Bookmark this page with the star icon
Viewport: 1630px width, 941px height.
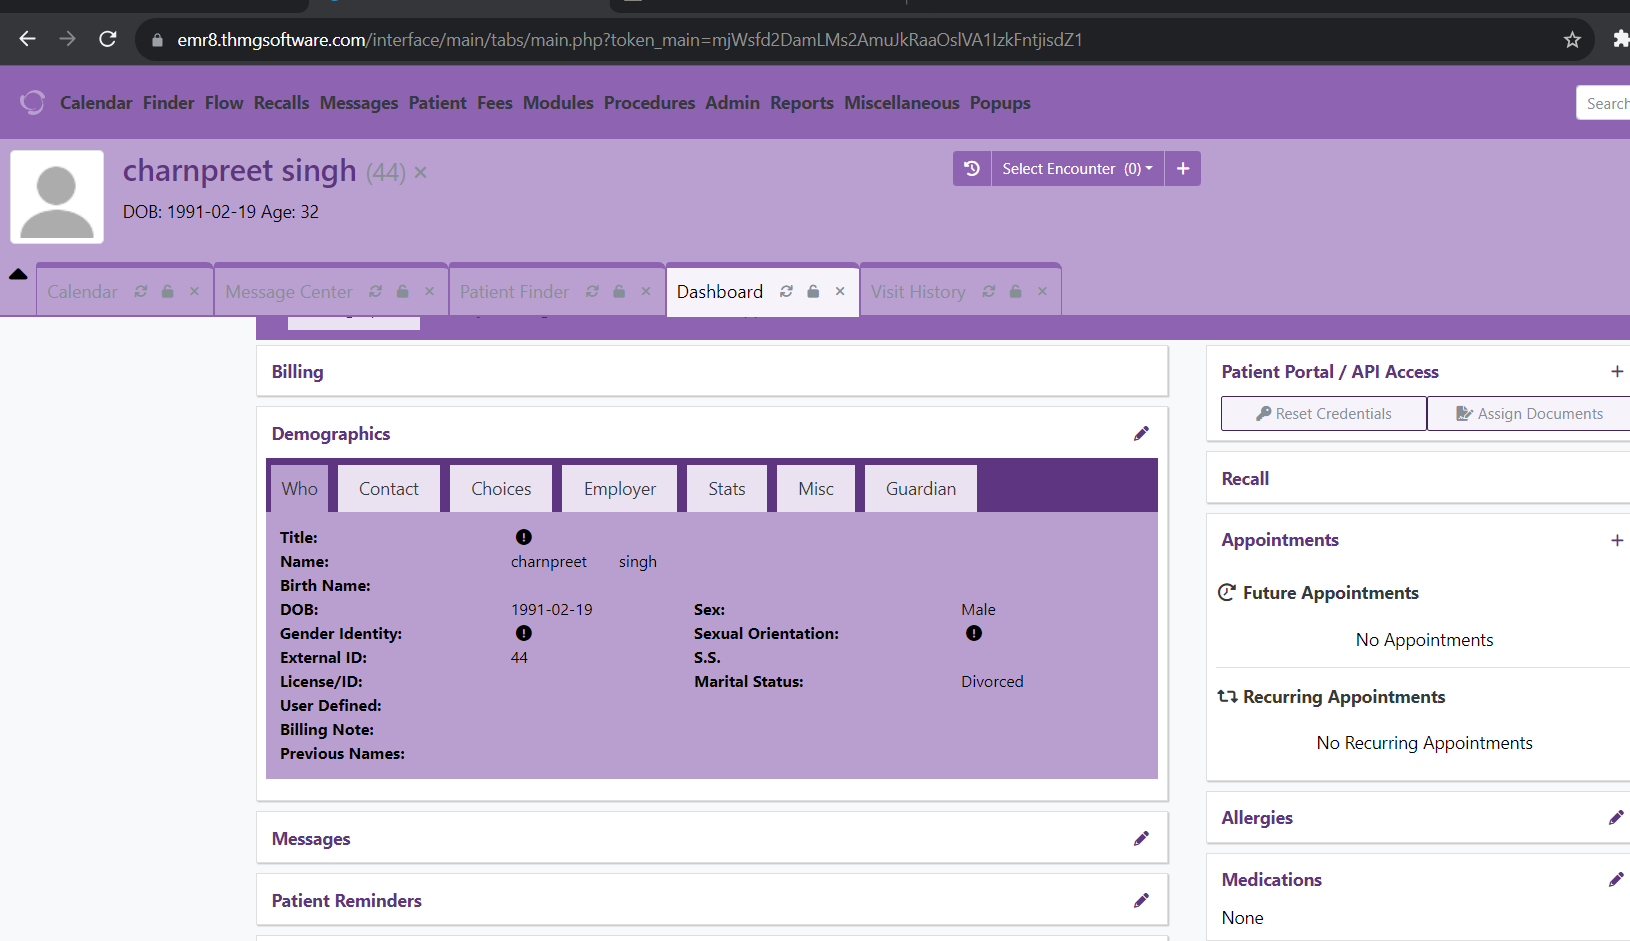click(1572, 40)
